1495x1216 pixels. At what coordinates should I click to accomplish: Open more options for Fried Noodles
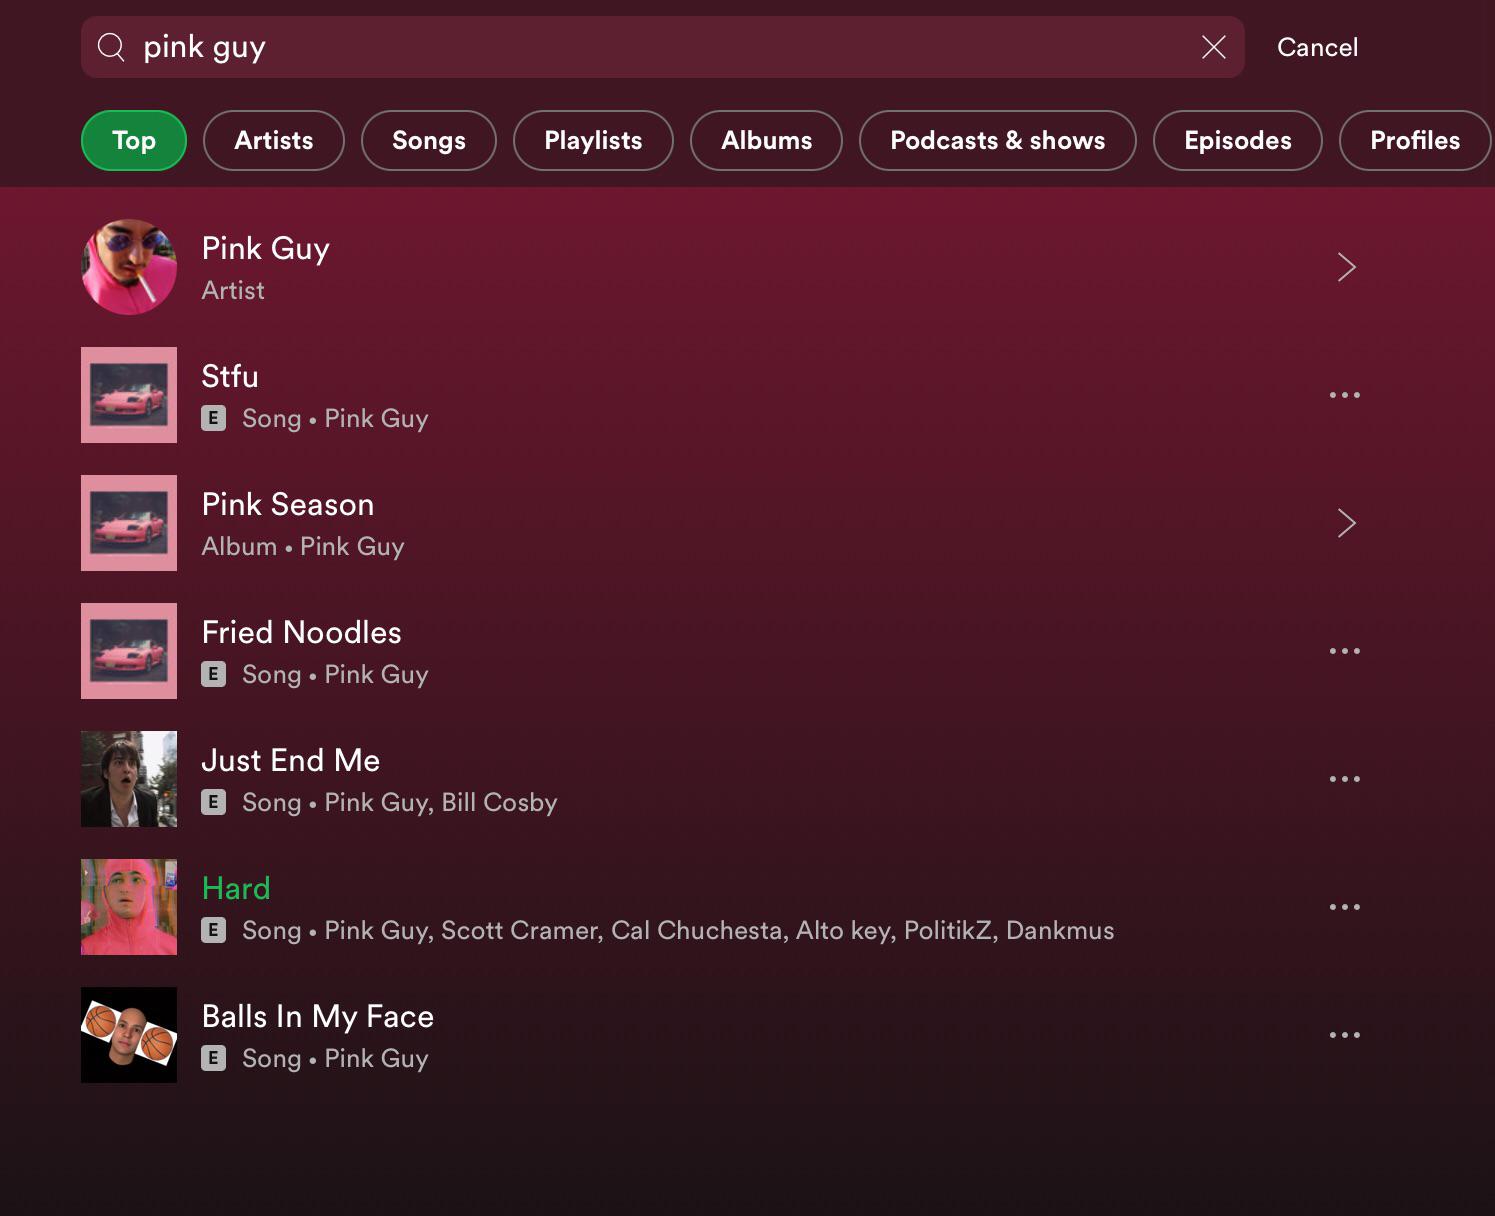click(1344, 651)
